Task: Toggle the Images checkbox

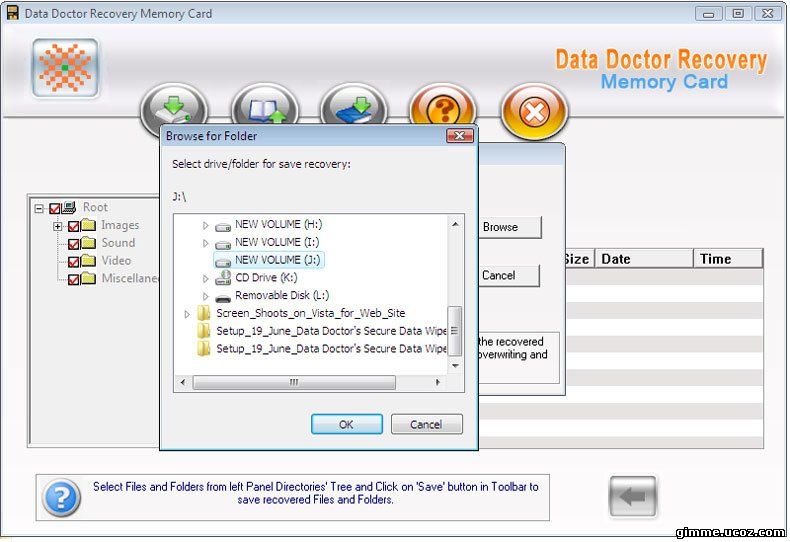Action: point(74,226)
